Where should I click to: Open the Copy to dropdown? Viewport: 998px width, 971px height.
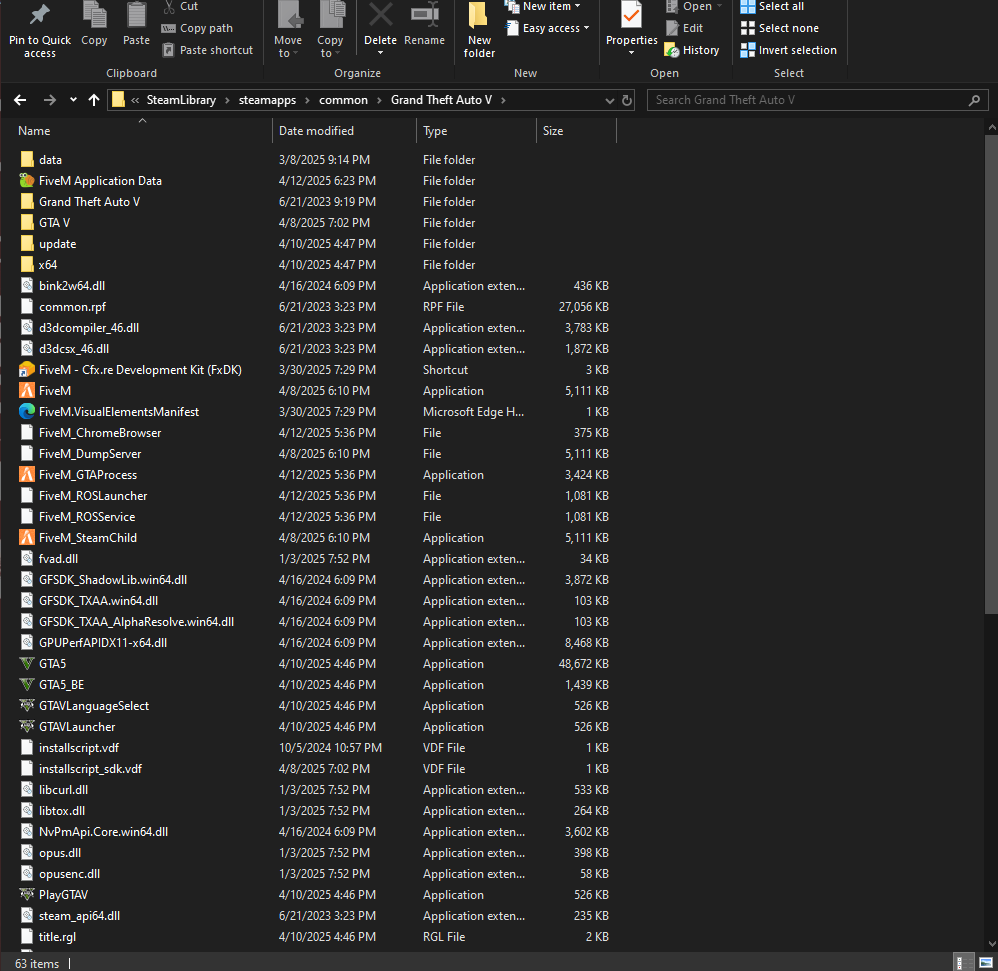click(x=330, y=46)
